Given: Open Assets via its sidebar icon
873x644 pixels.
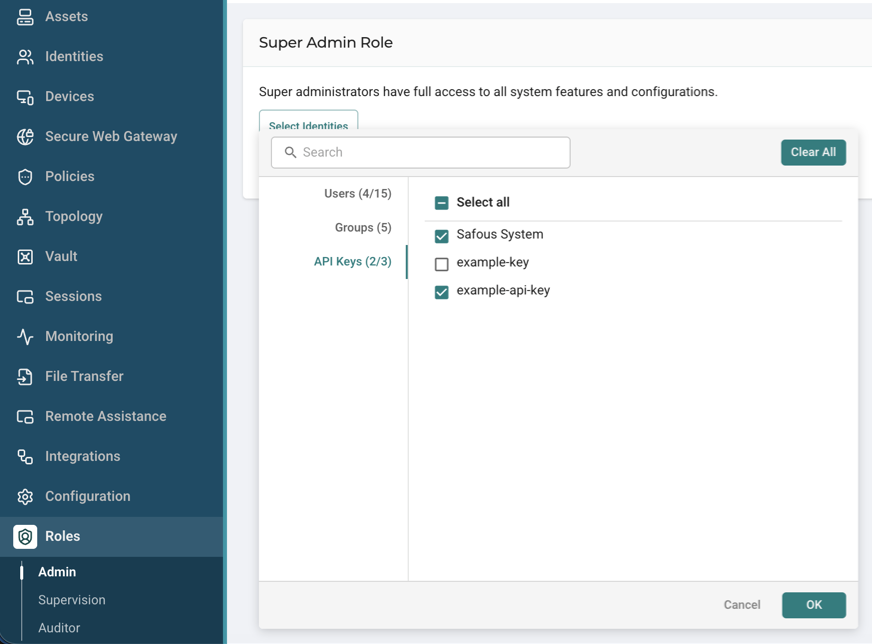Looking at the screenshot, I should pyautogui.click(x=25, y=17).
